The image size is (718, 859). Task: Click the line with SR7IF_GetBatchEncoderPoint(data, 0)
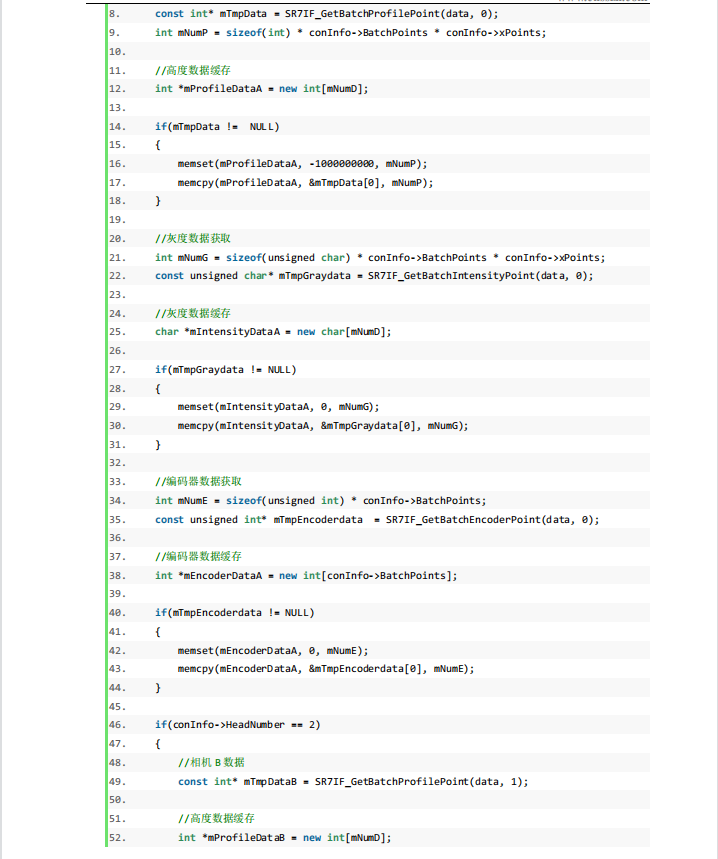pyautogui.click(x=377, y=519)
